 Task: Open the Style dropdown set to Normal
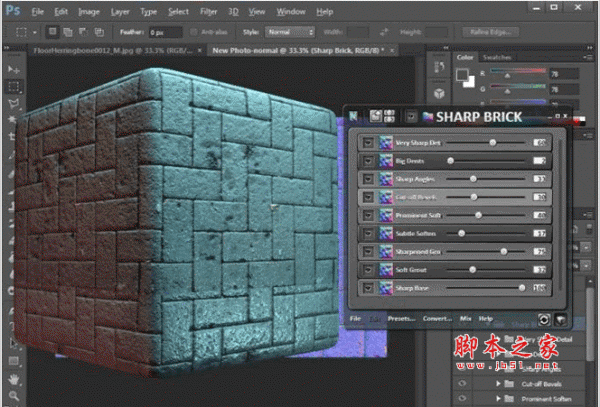[x=290, y=32]
